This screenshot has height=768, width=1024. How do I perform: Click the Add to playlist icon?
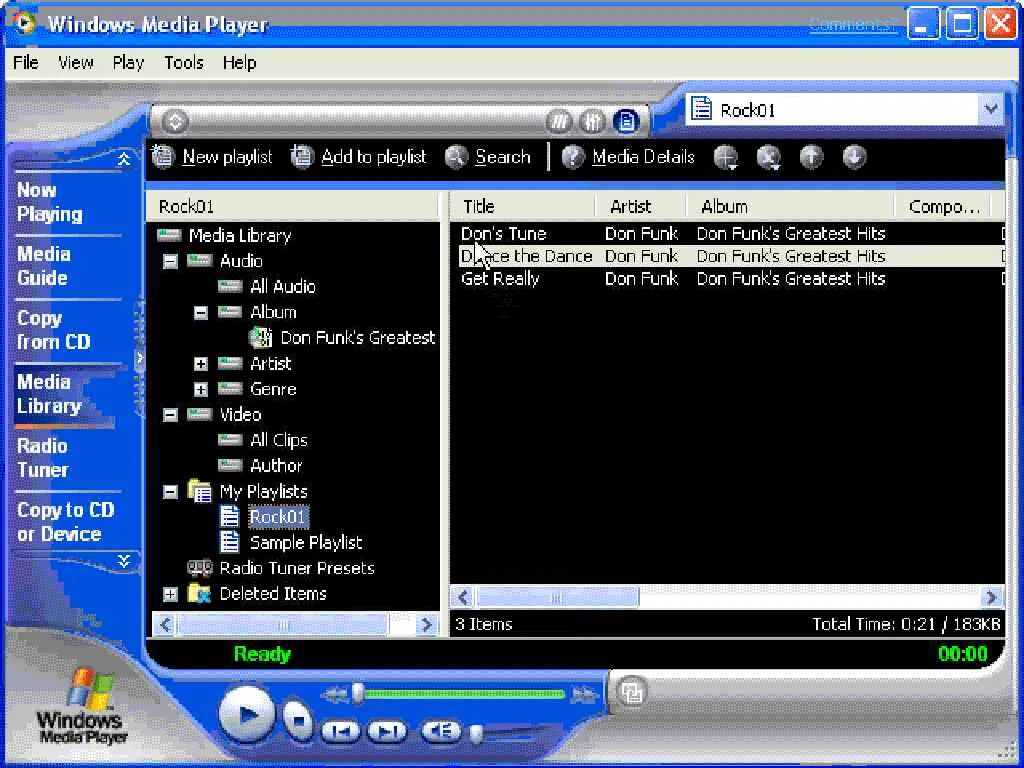[302, 157]
